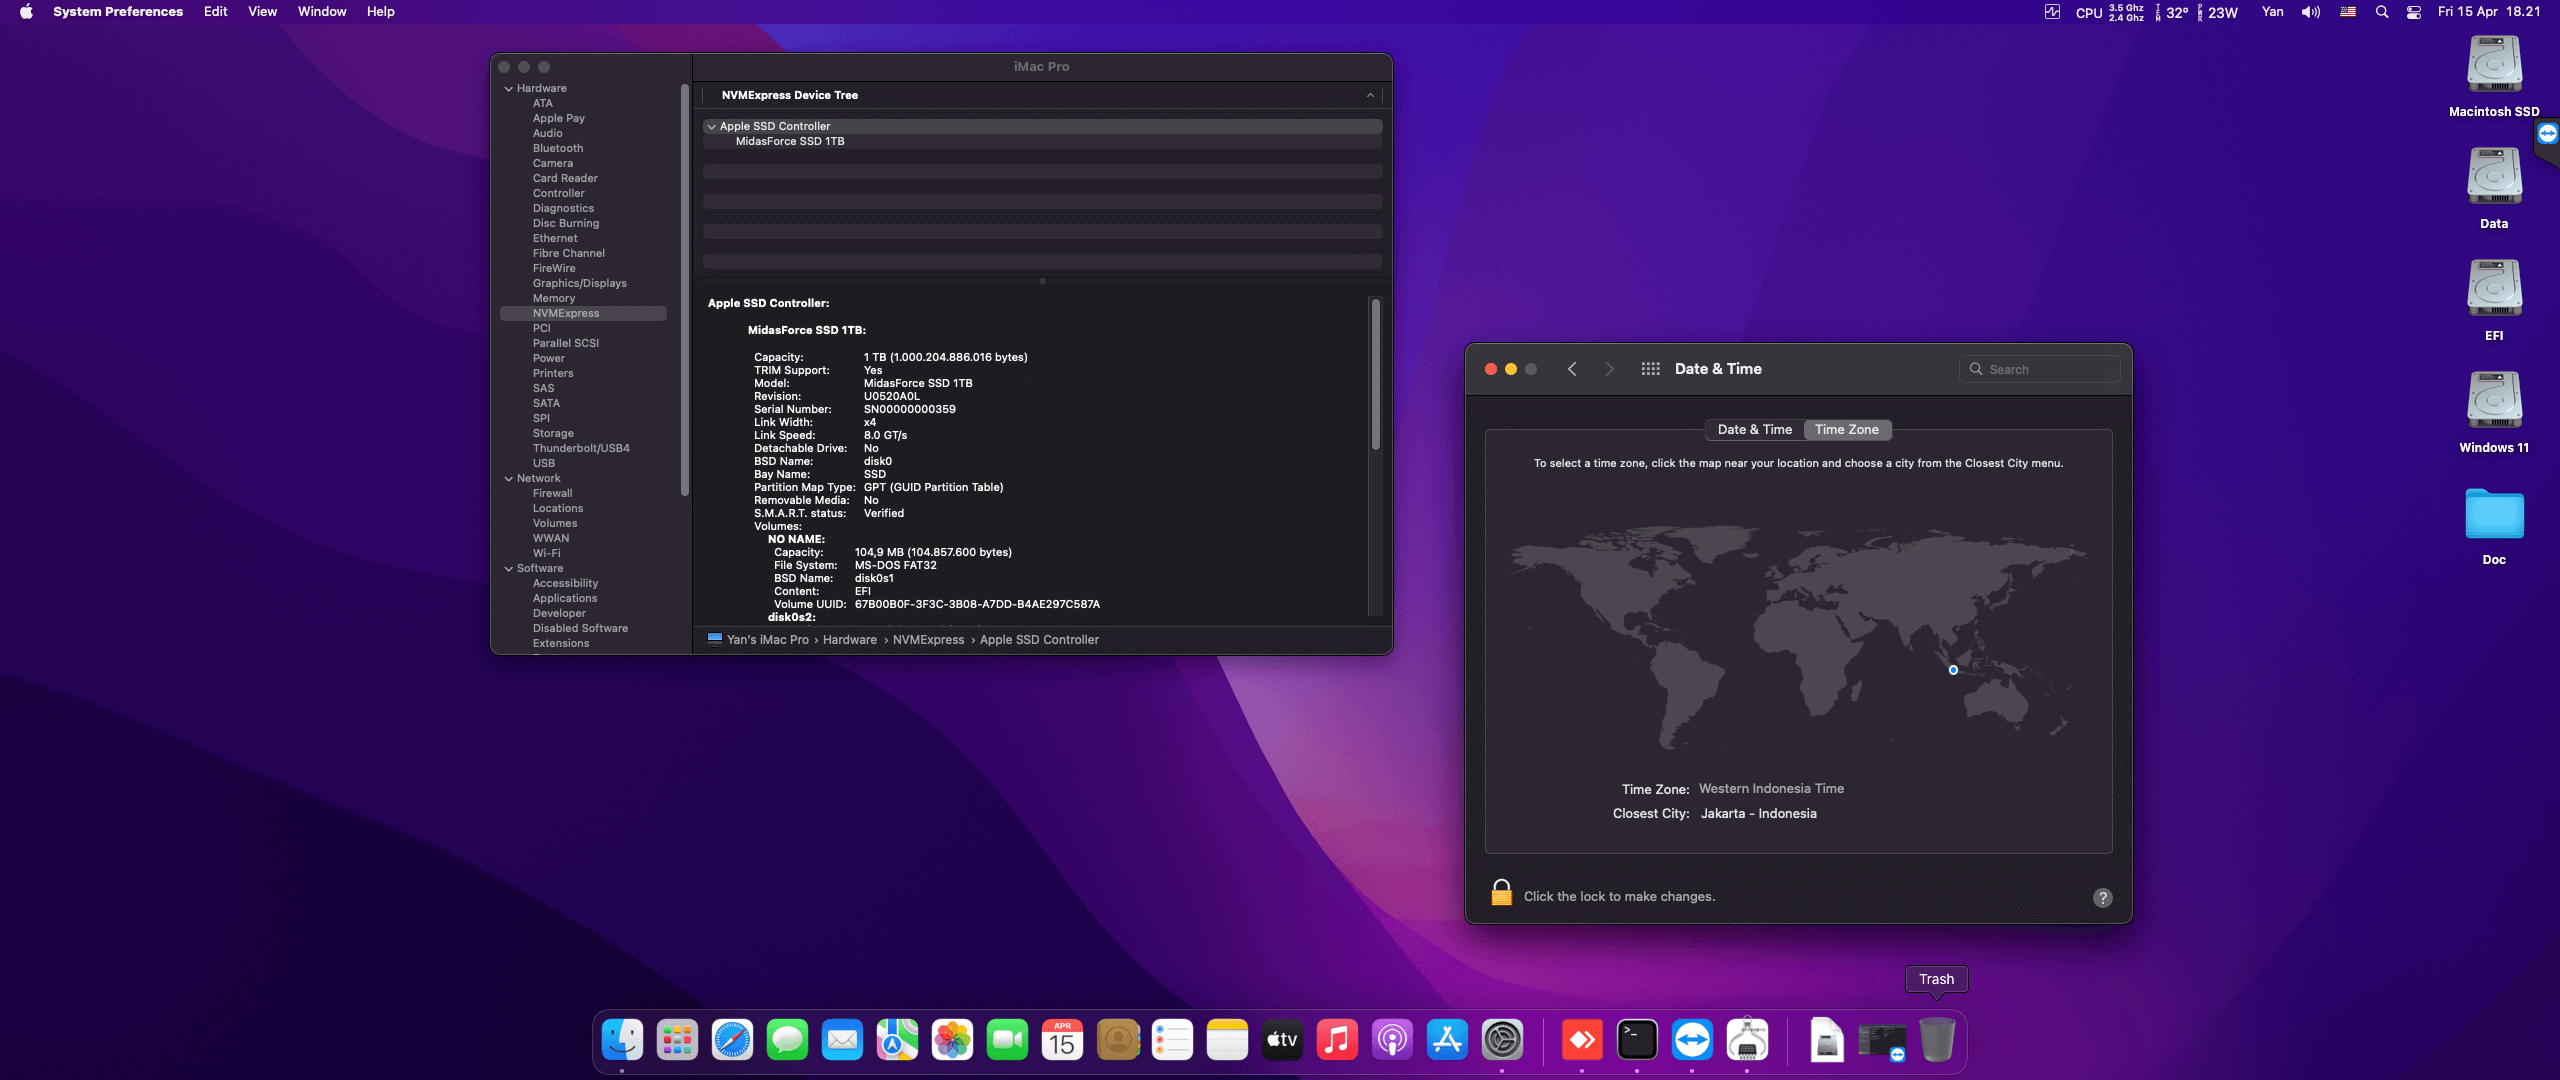Click Hardware in the path bar

click(x=849, y=640)
